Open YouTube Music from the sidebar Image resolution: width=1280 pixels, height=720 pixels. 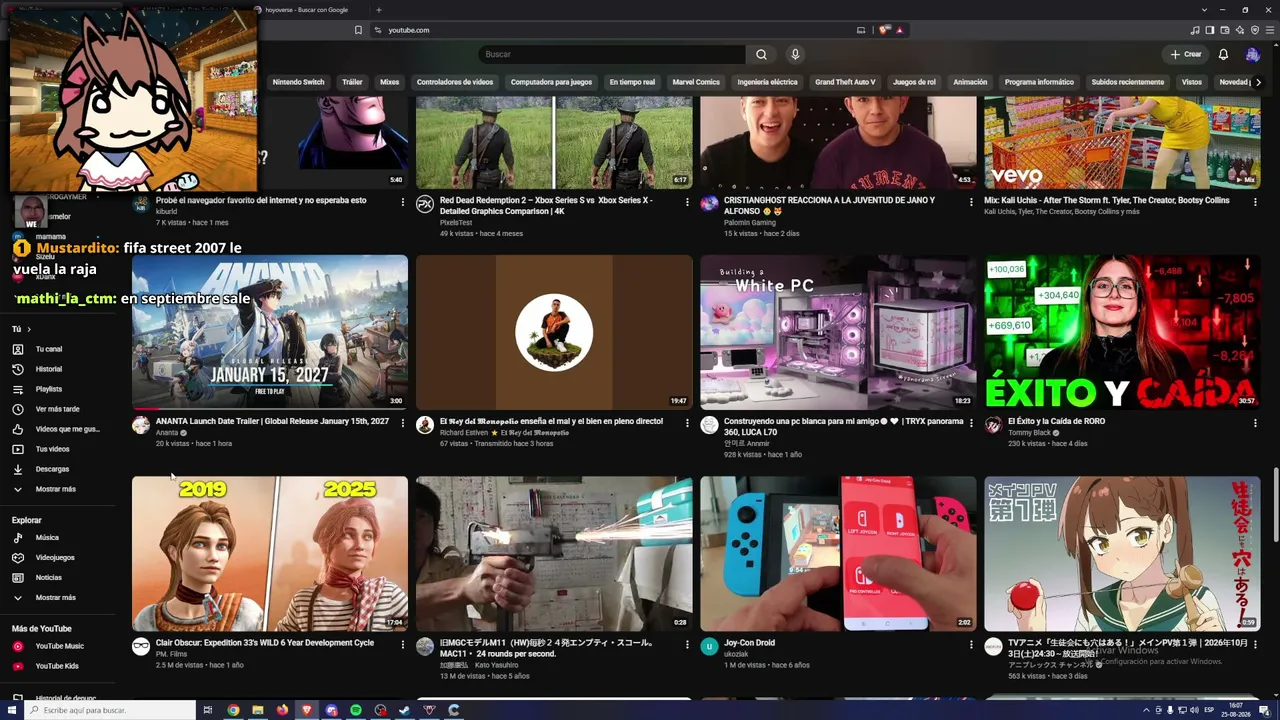coord(58,646)
